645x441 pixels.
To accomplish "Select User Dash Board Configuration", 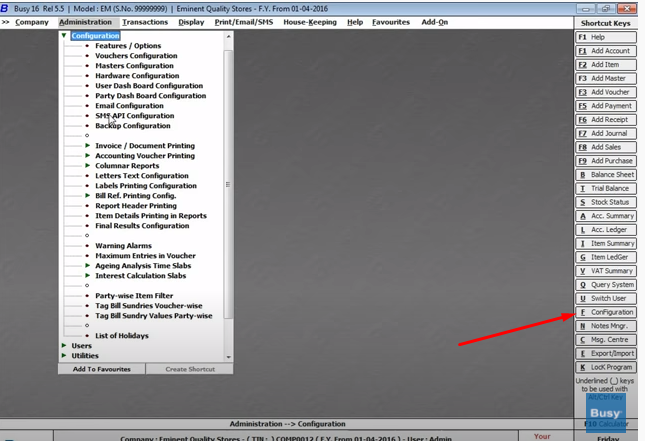I will click(149, 86).
